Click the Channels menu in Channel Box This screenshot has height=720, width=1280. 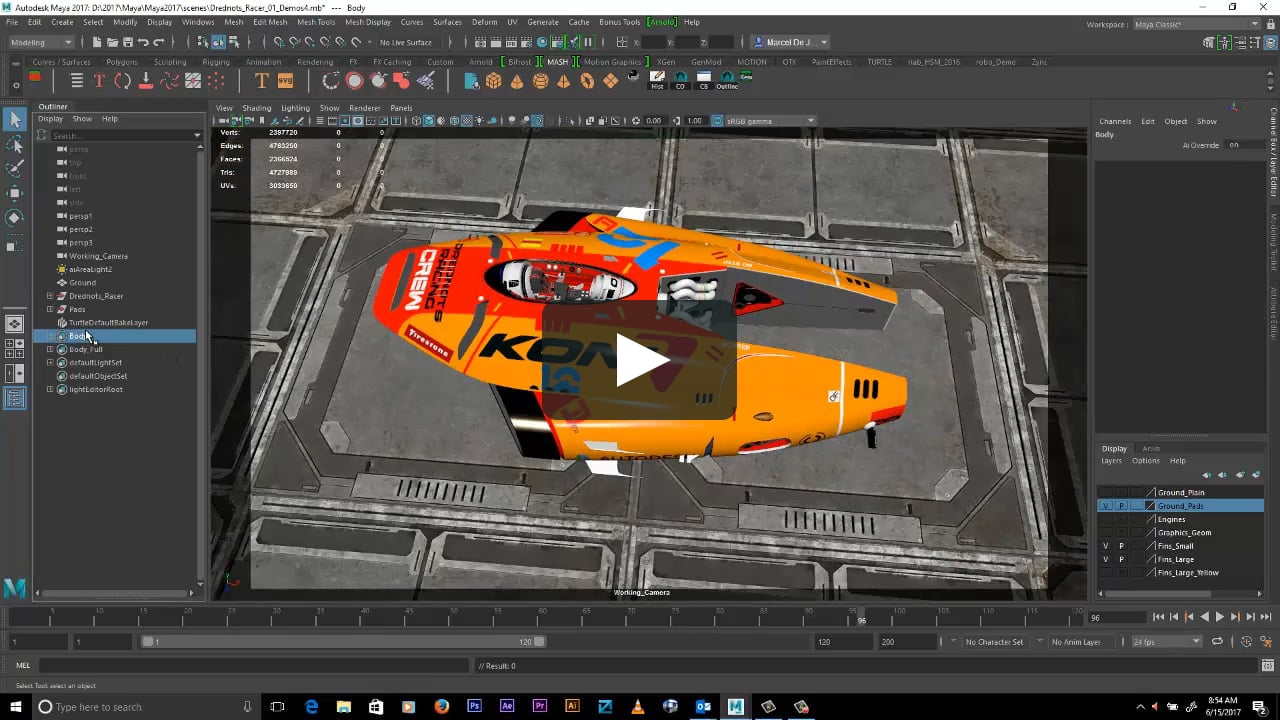1115,121
